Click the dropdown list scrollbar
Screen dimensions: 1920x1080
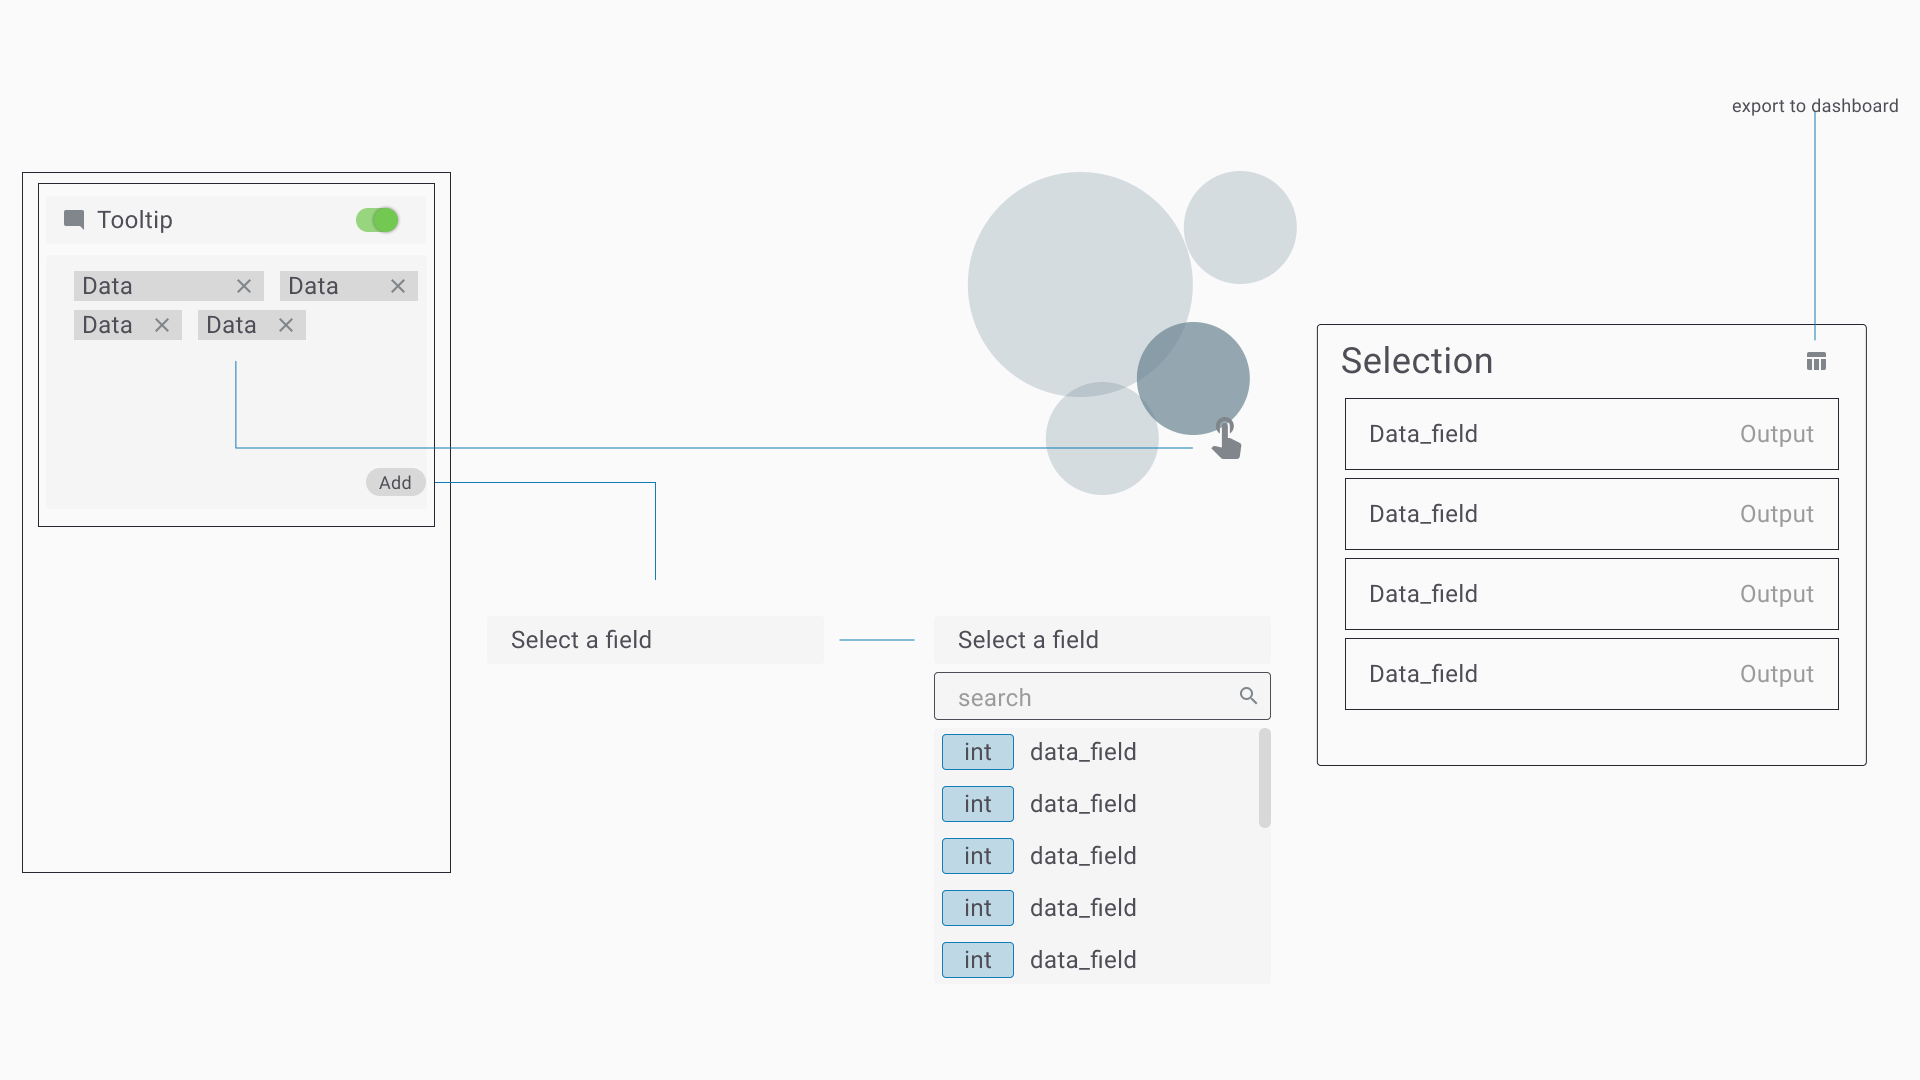[1265, 778]
